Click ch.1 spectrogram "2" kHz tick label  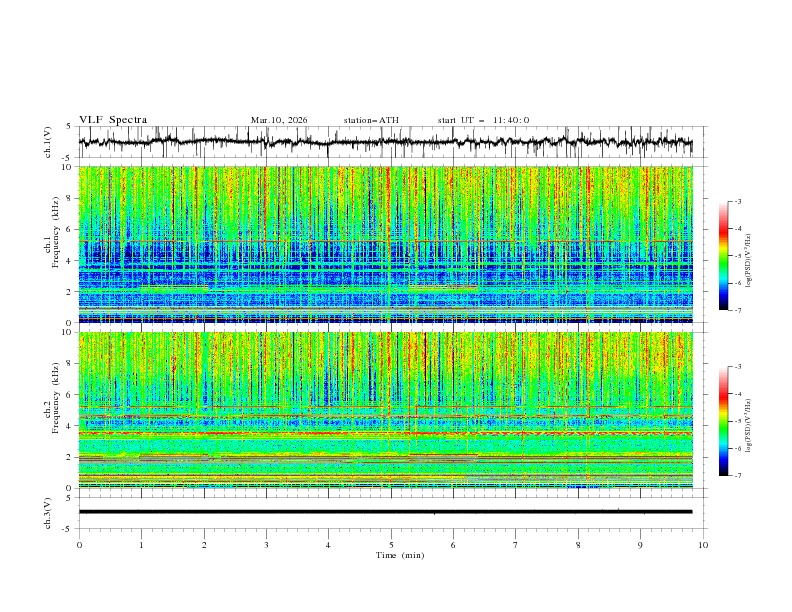pyautogui.click(x=70, y=291)
